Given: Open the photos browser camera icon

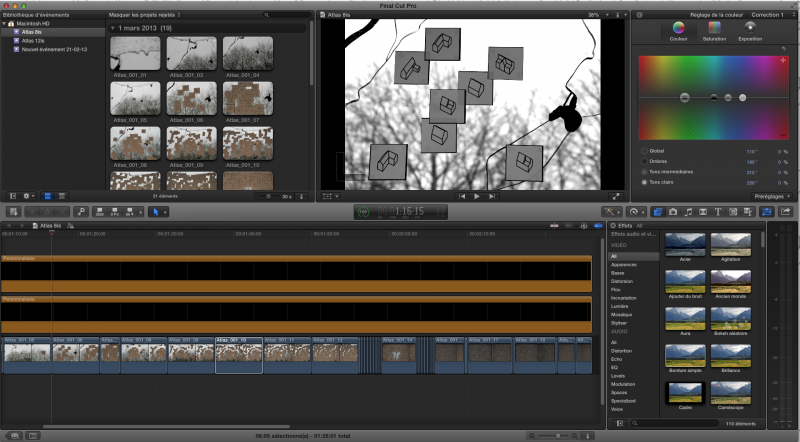Looking at the screenshot, I should [674, 212].
